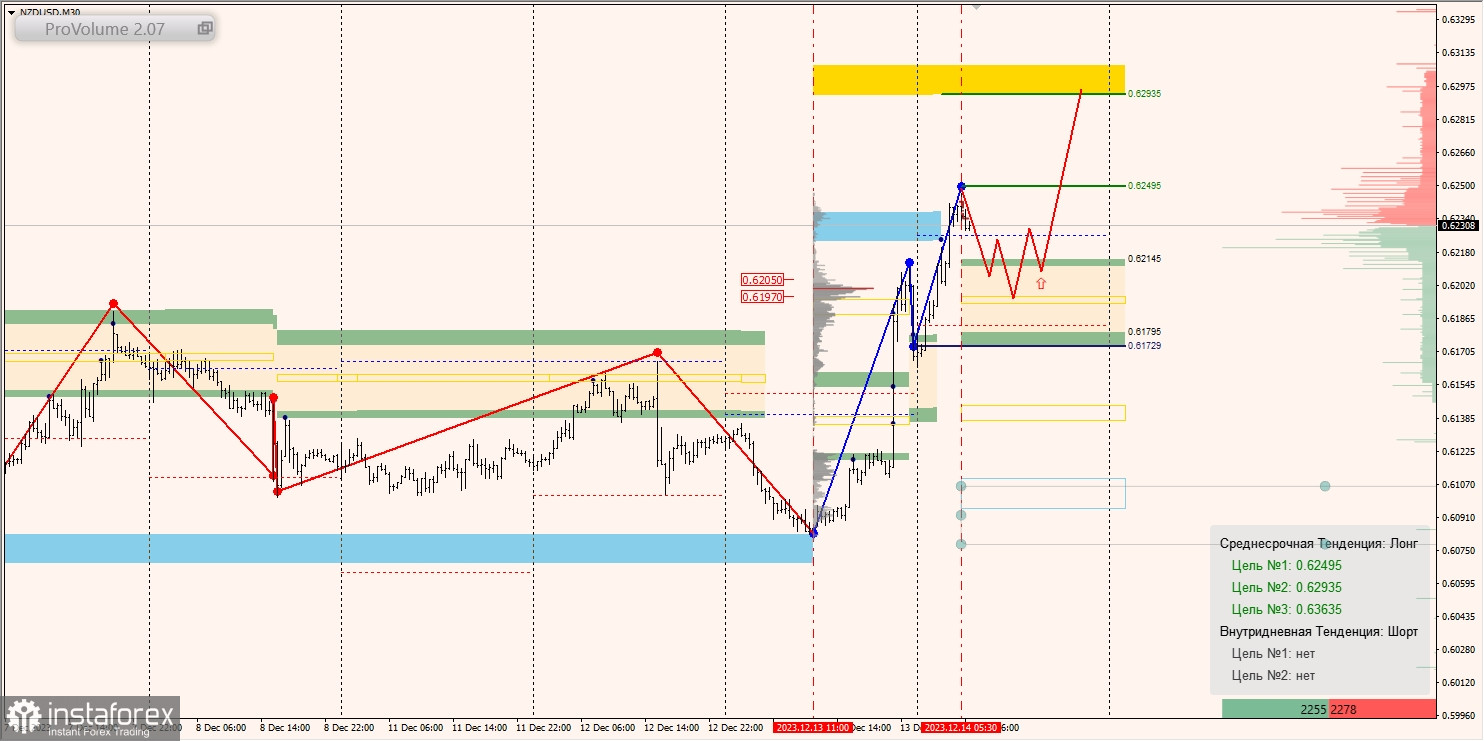
Task: Click the green 2255 volume bar
Action: 1275,709
